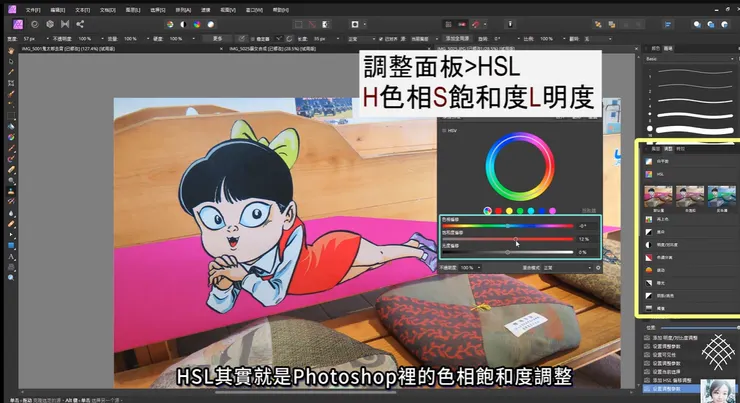
Task: Open HSL dialog settings gear
Action: [598, 268]
